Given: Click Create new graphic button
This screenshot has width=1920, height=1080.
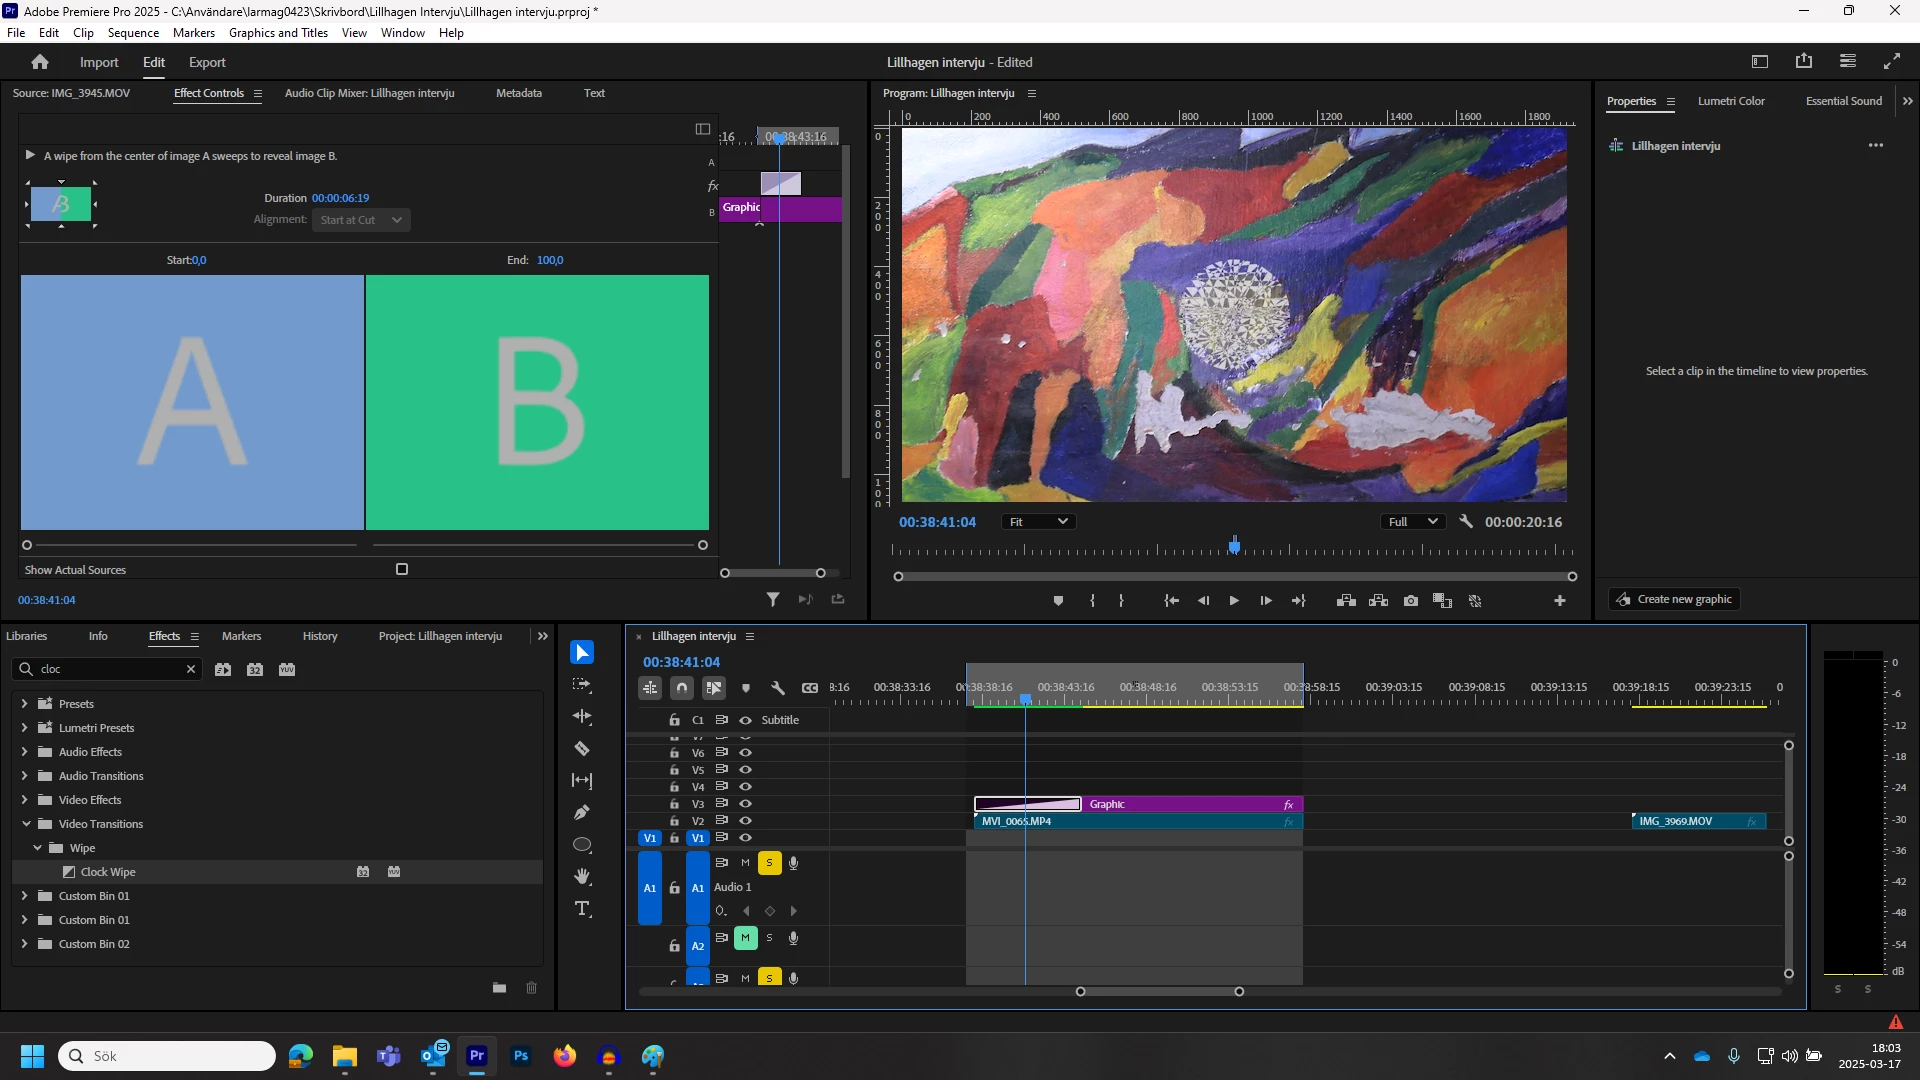Looking at the screenshot, I should click(x=1675, y=600).
